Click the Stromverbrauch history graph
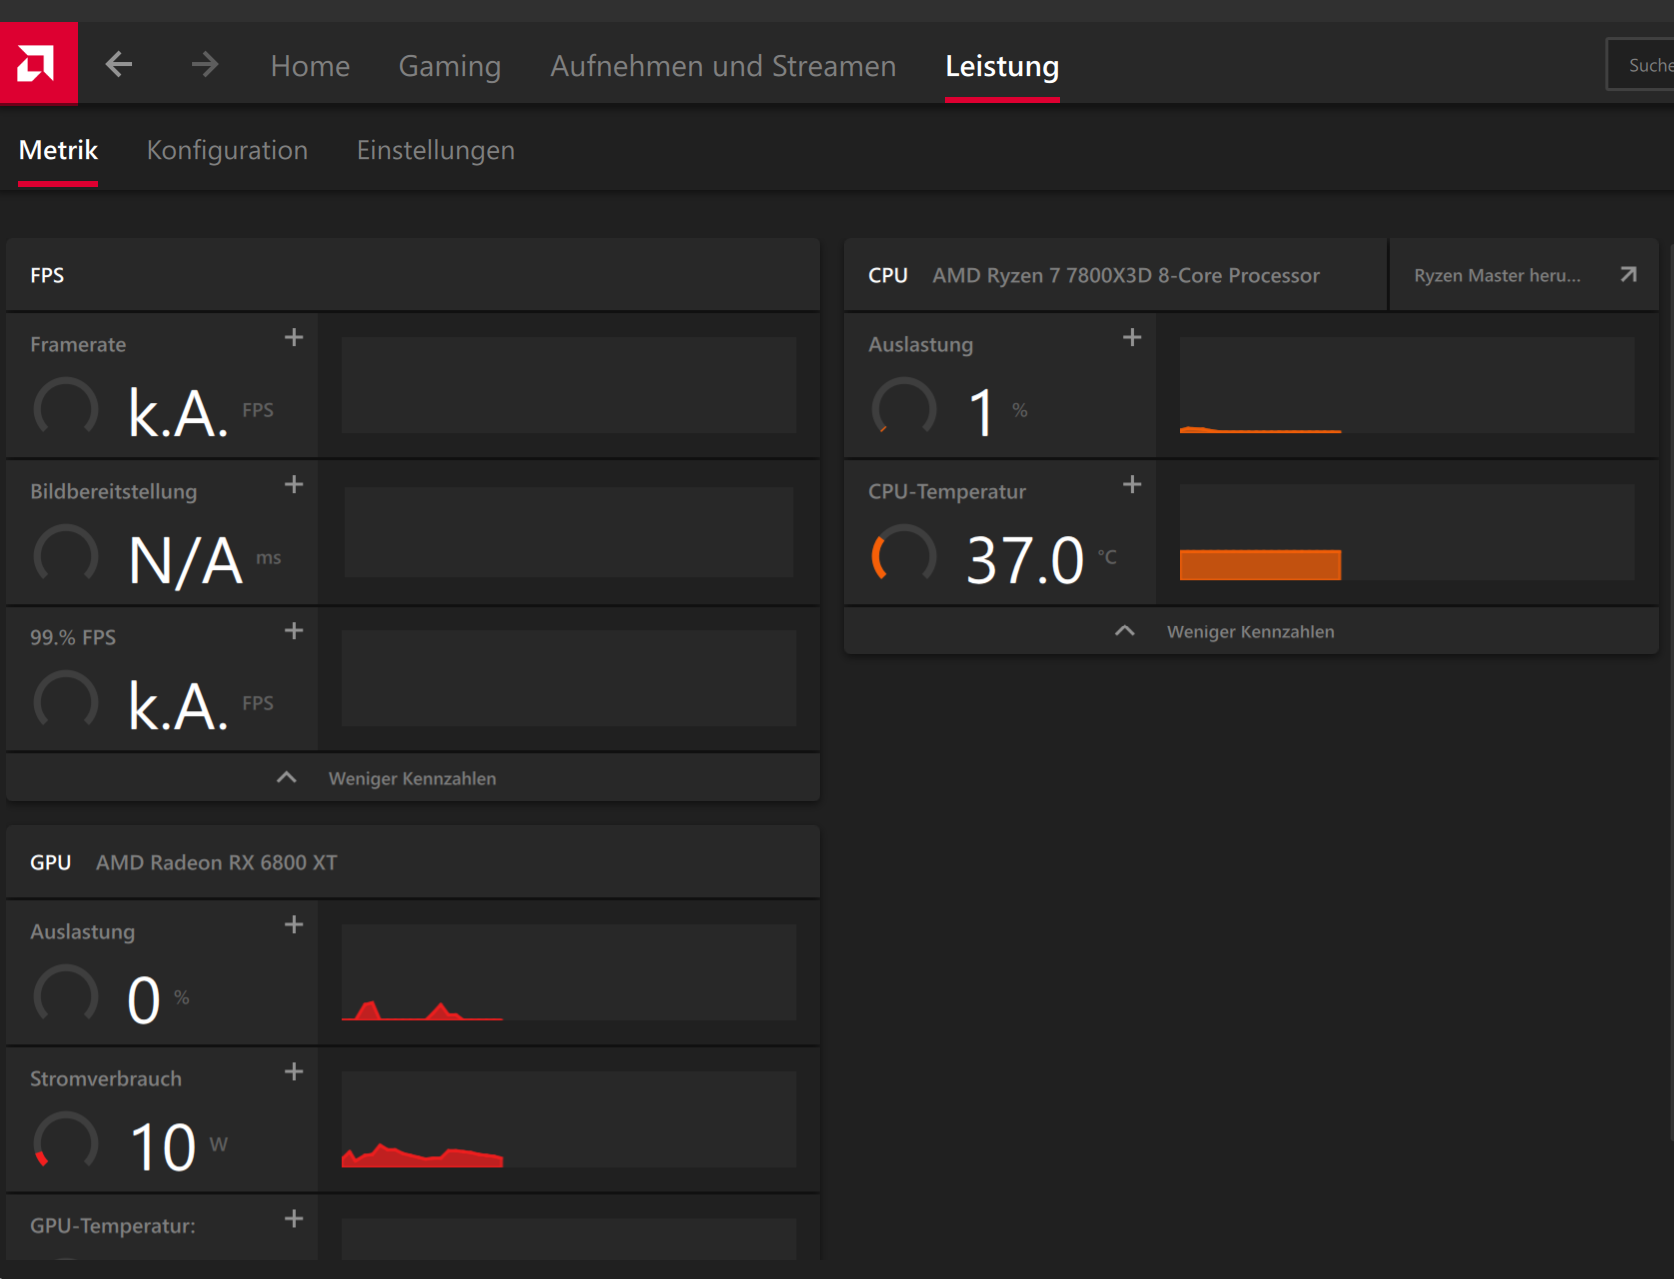This screenshot has height=1279, width=1674. (x=569, y=1119)
